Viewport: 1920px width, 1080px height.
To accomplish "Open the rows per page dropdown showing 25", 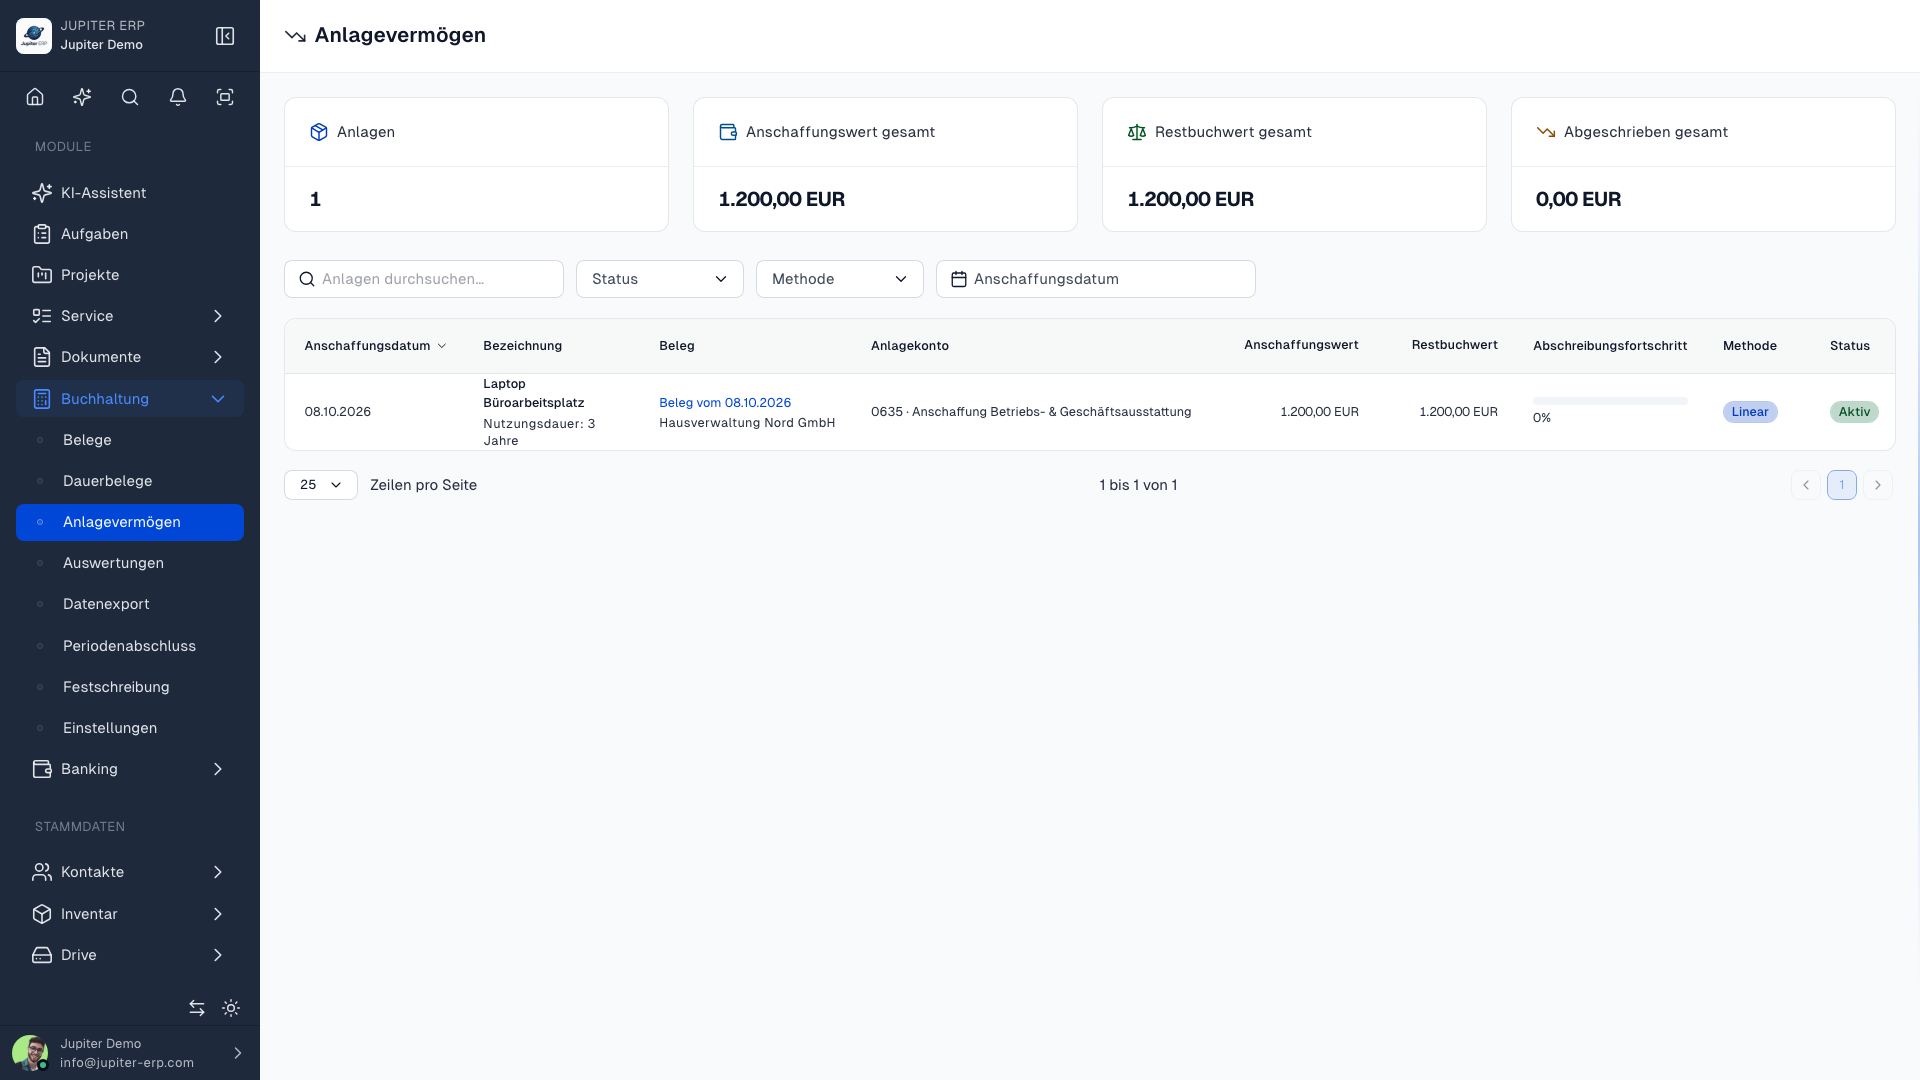I will 321,485.
